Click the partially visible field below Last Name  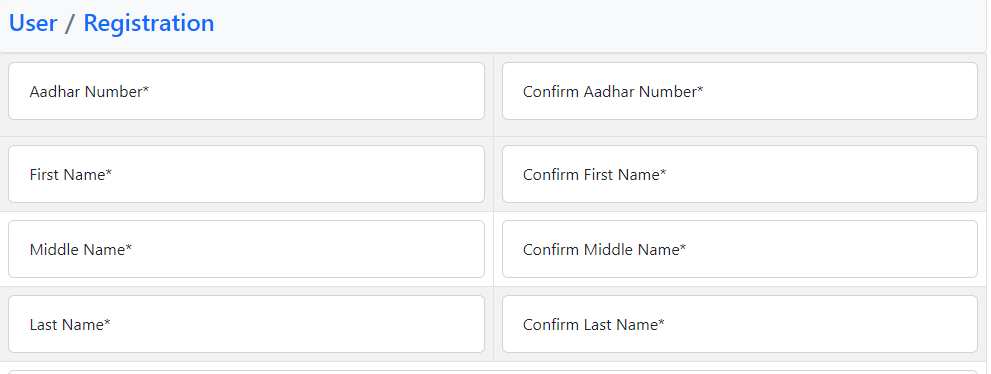tap(493, 372)
